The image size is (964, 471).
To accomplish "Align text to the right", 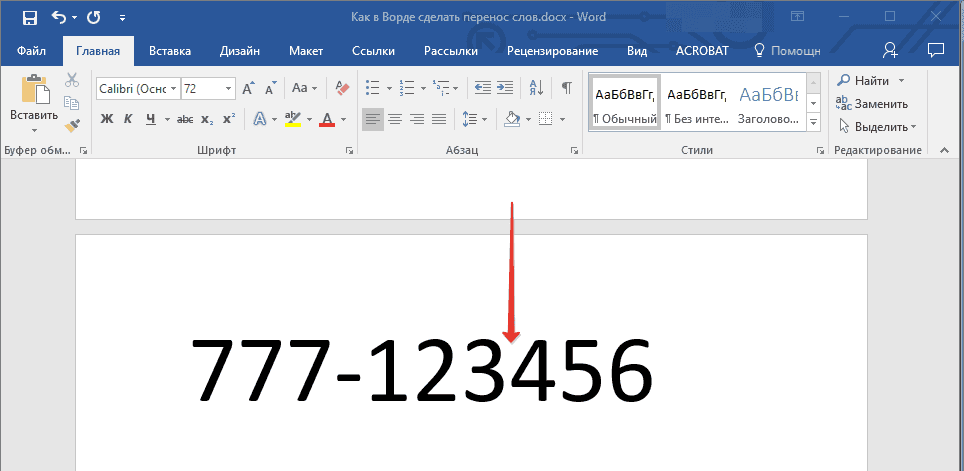I will (x=417, y=119).
